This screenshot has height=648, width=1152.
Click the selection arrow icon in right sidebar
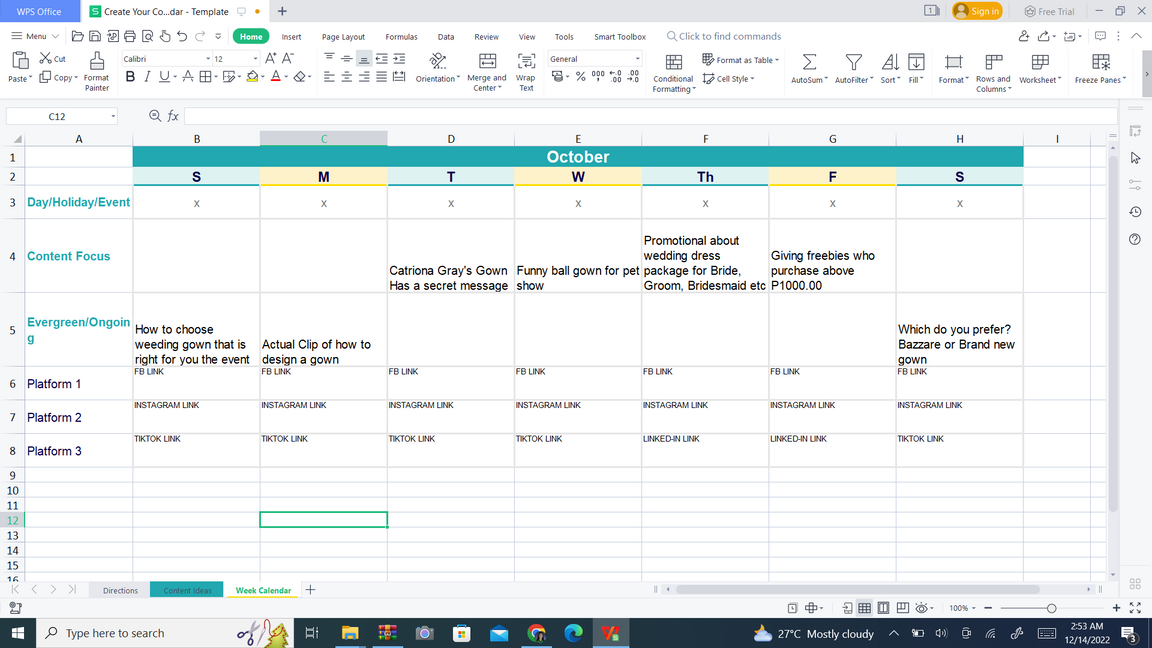coord(1135,158)
